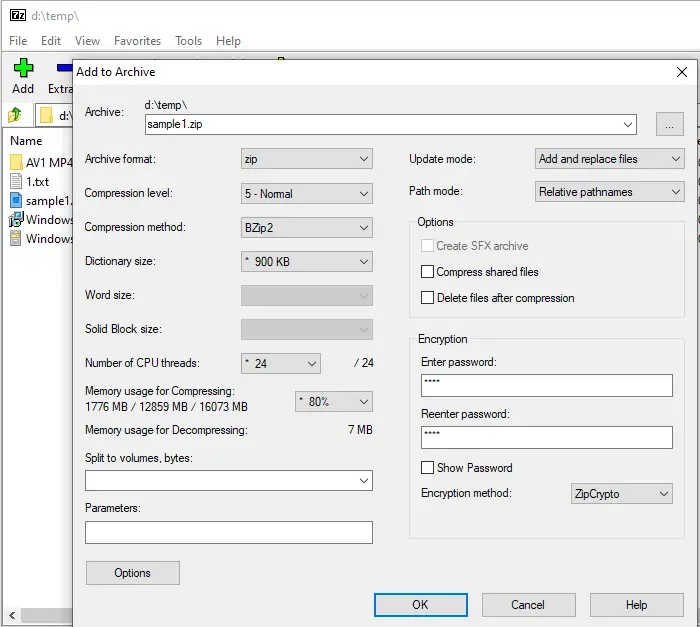
Task: Expand the archive name history dropdown arrow
Action: pos(628,124)
